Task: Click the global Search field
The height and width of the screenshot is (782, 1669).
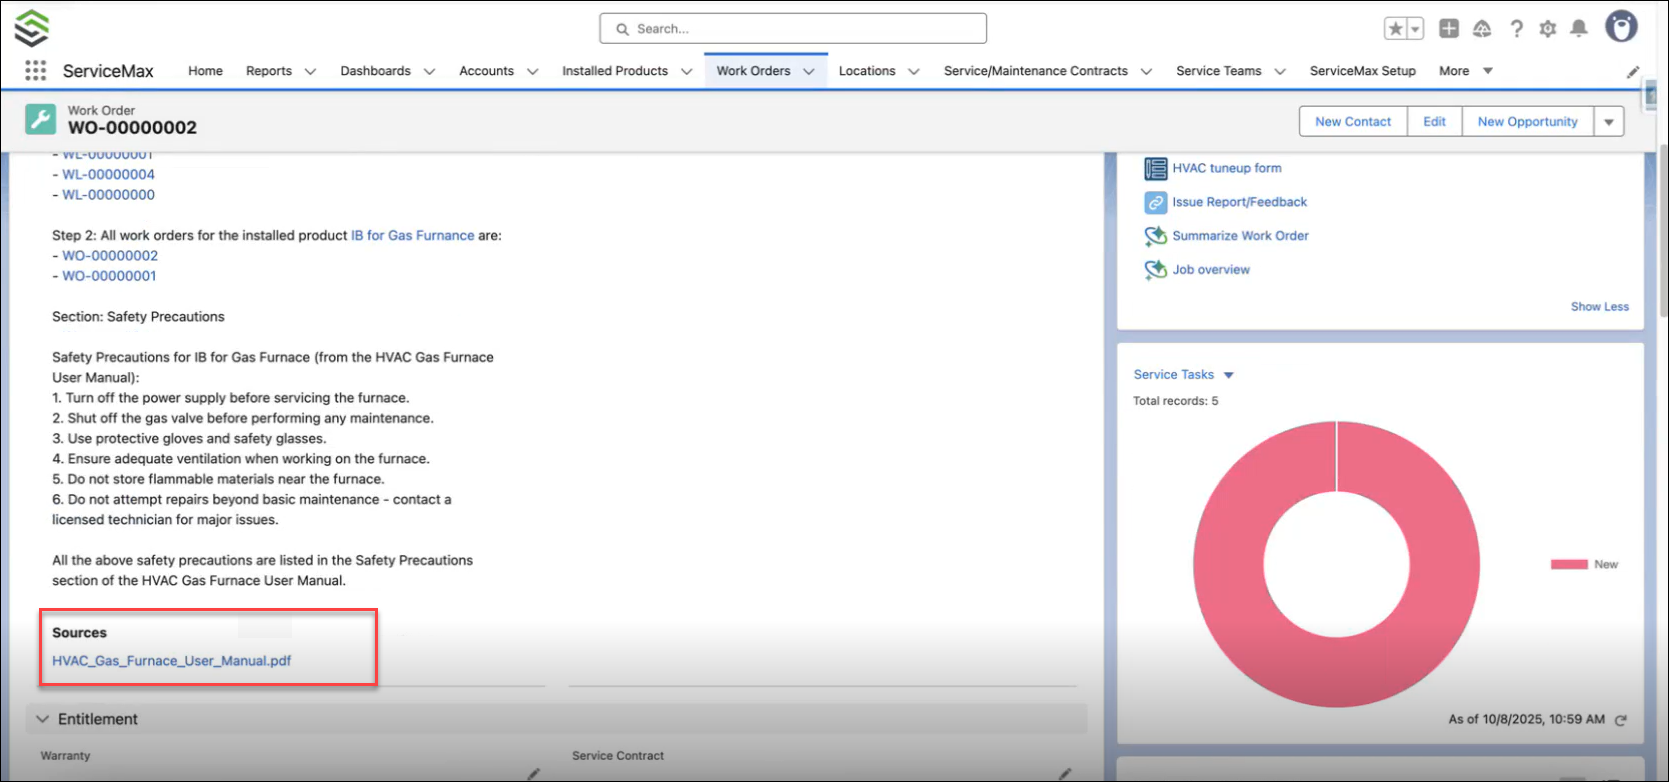Action: (x=793, y=29)
